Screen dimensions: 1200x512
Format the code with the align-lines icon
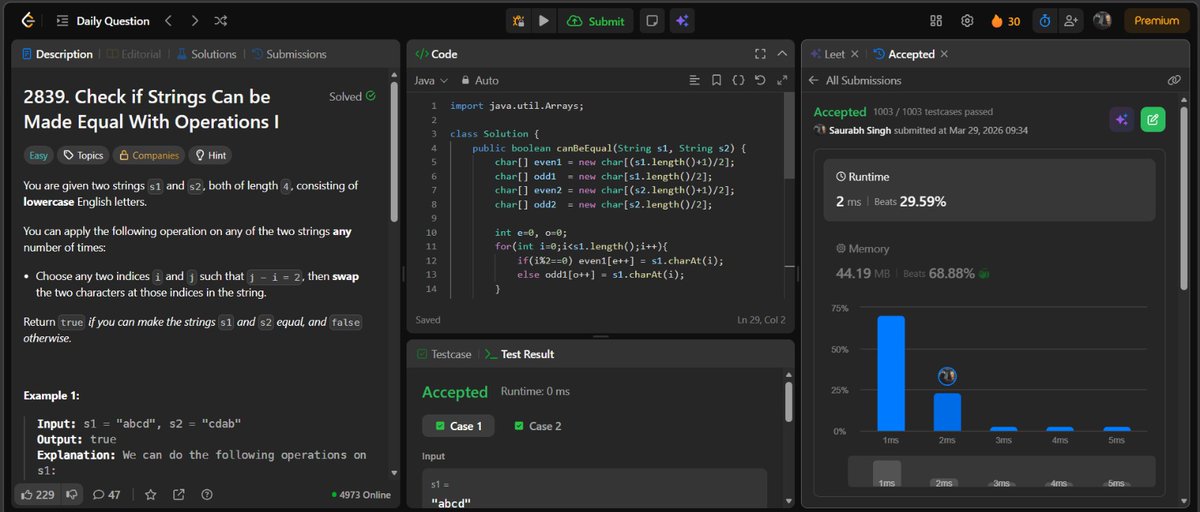coord(695,80)
